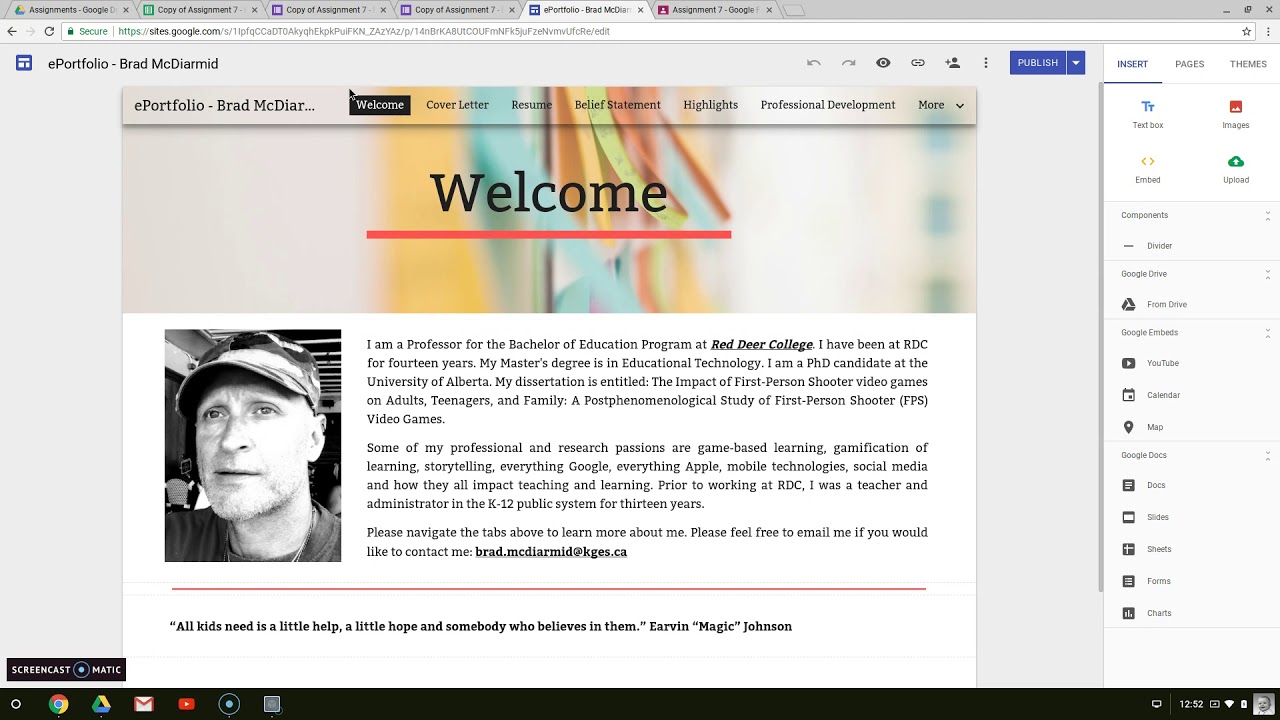Open the Belief Statement page

tap(617, 105)
